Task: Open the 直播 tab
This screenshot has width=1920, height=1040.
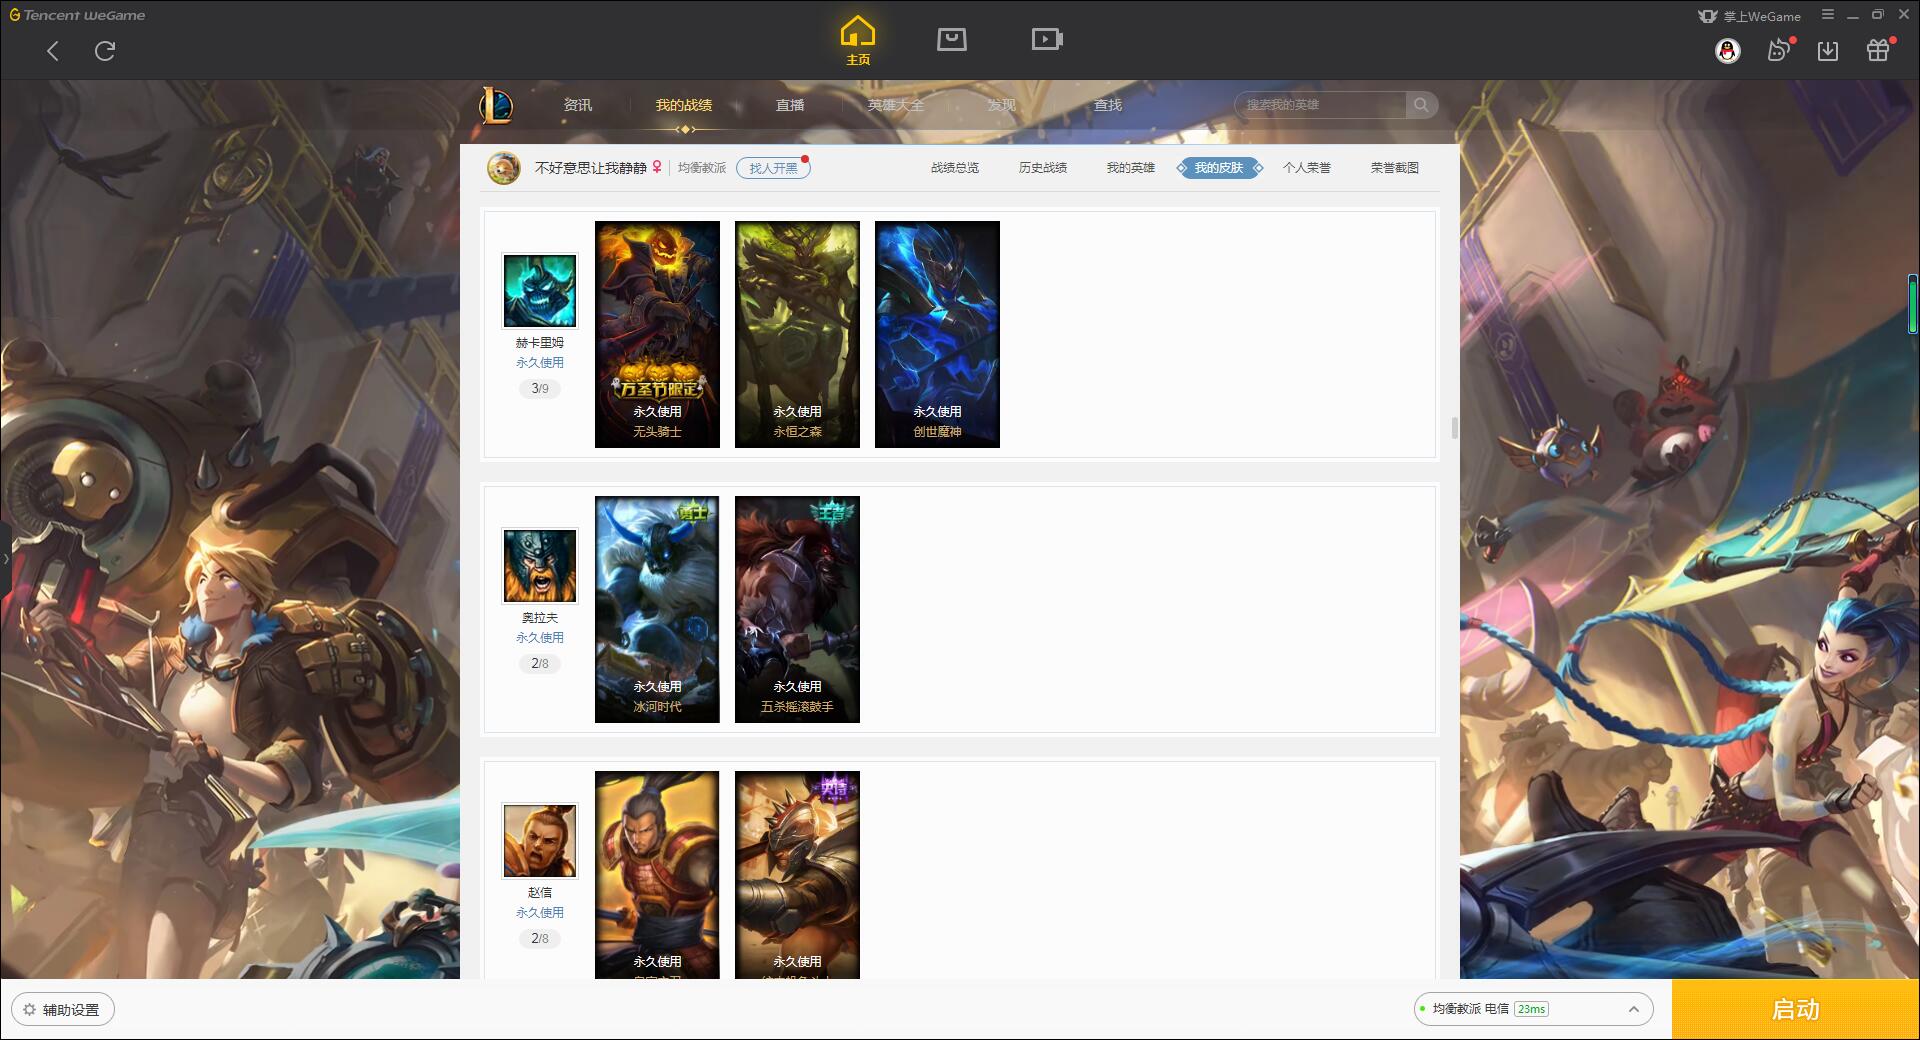Action: (x=790, y=105)
